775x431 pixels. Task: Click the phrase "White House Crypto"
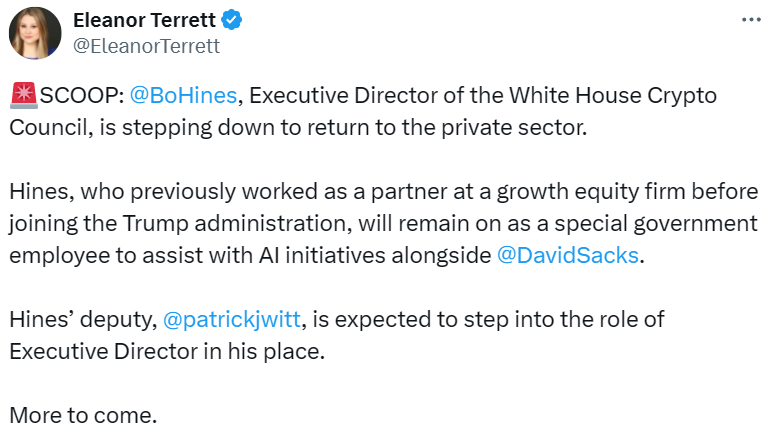[x=614, y=96]
